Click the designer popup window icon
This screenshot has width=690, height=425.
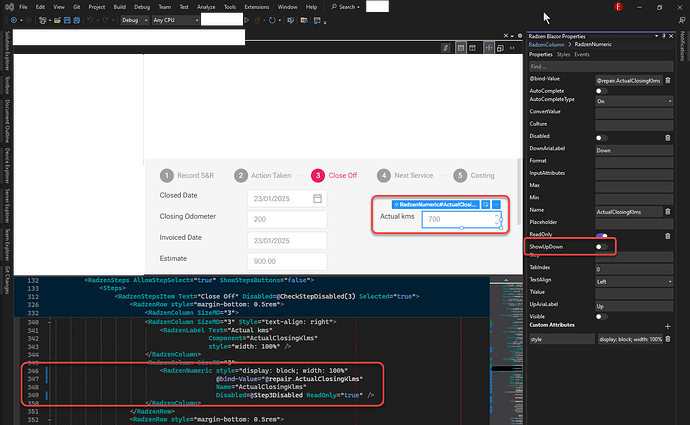500,48
